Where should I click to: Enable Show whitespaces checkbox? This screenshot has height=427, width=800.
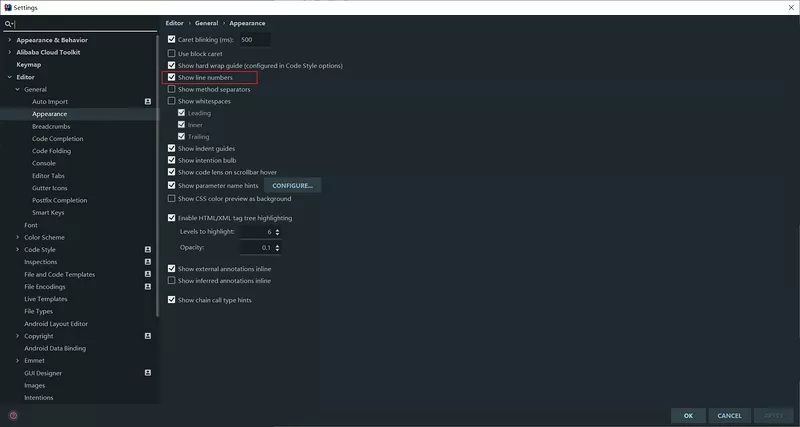(171, 101)
